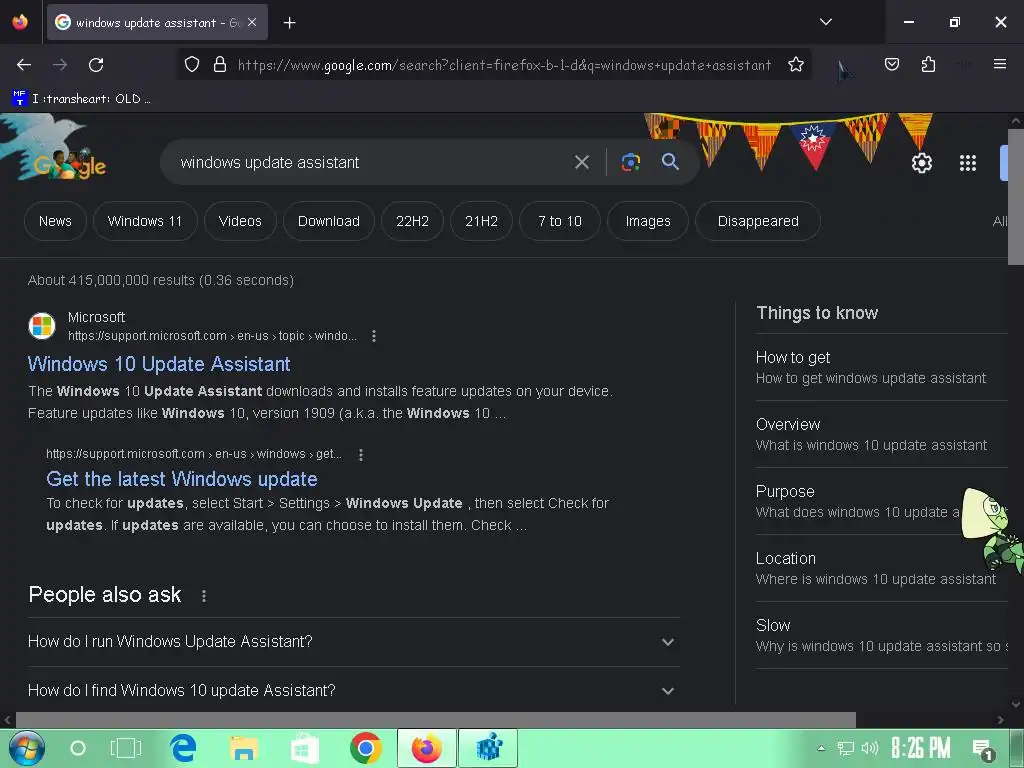
Task: Select the Windows 11 filter chip
Action: pos(145,221)
